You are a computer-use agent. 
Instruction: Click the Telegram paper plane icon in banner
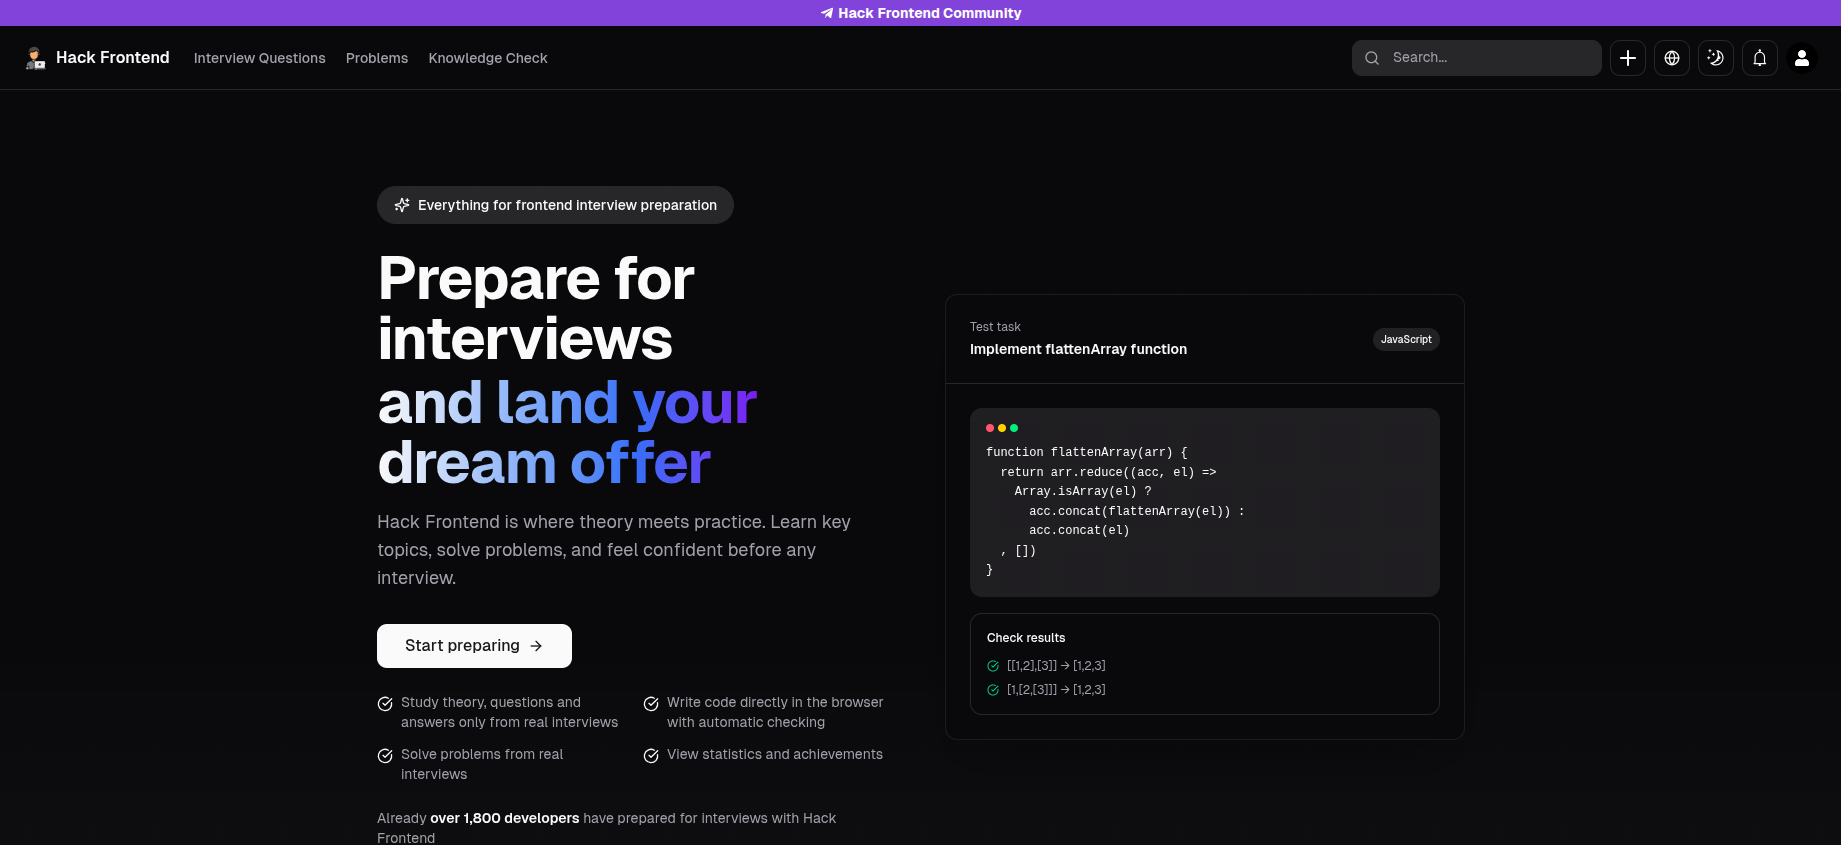(827, 13)
